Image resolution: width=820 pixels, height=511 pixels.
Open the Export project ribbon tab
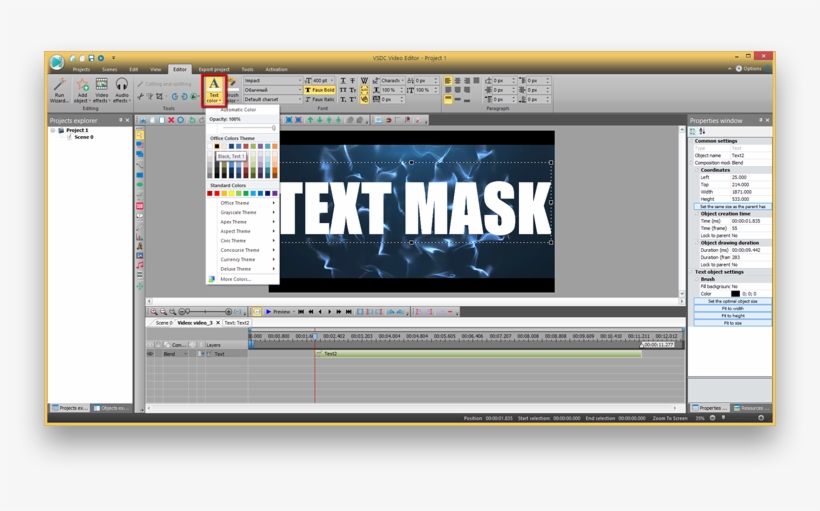214,69
